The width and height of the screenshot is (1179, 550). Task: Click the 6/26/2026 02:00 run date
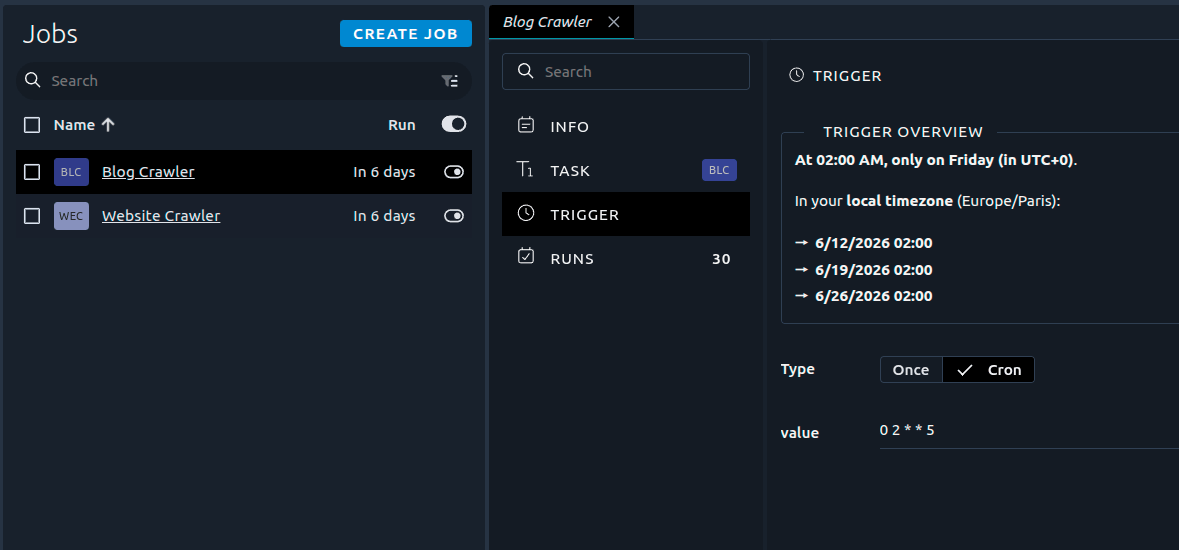[874, 296]
